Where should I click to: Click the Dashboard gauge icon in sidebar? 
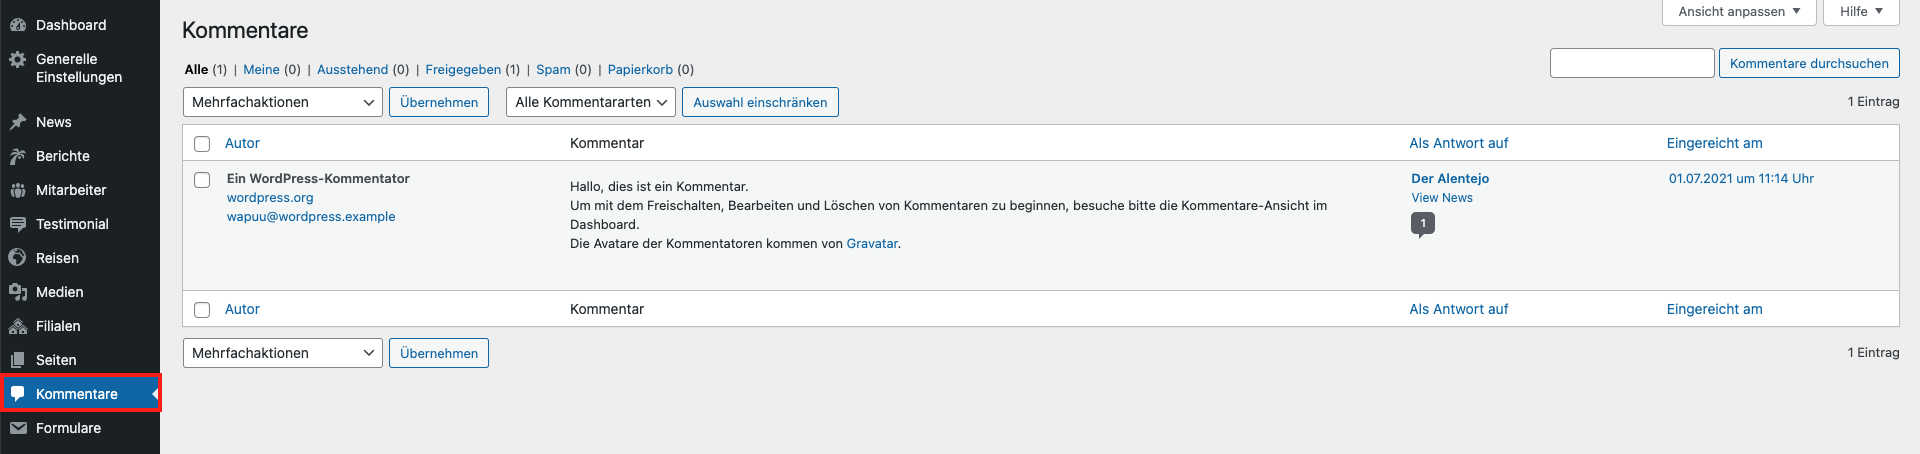[x=17, y=25]
